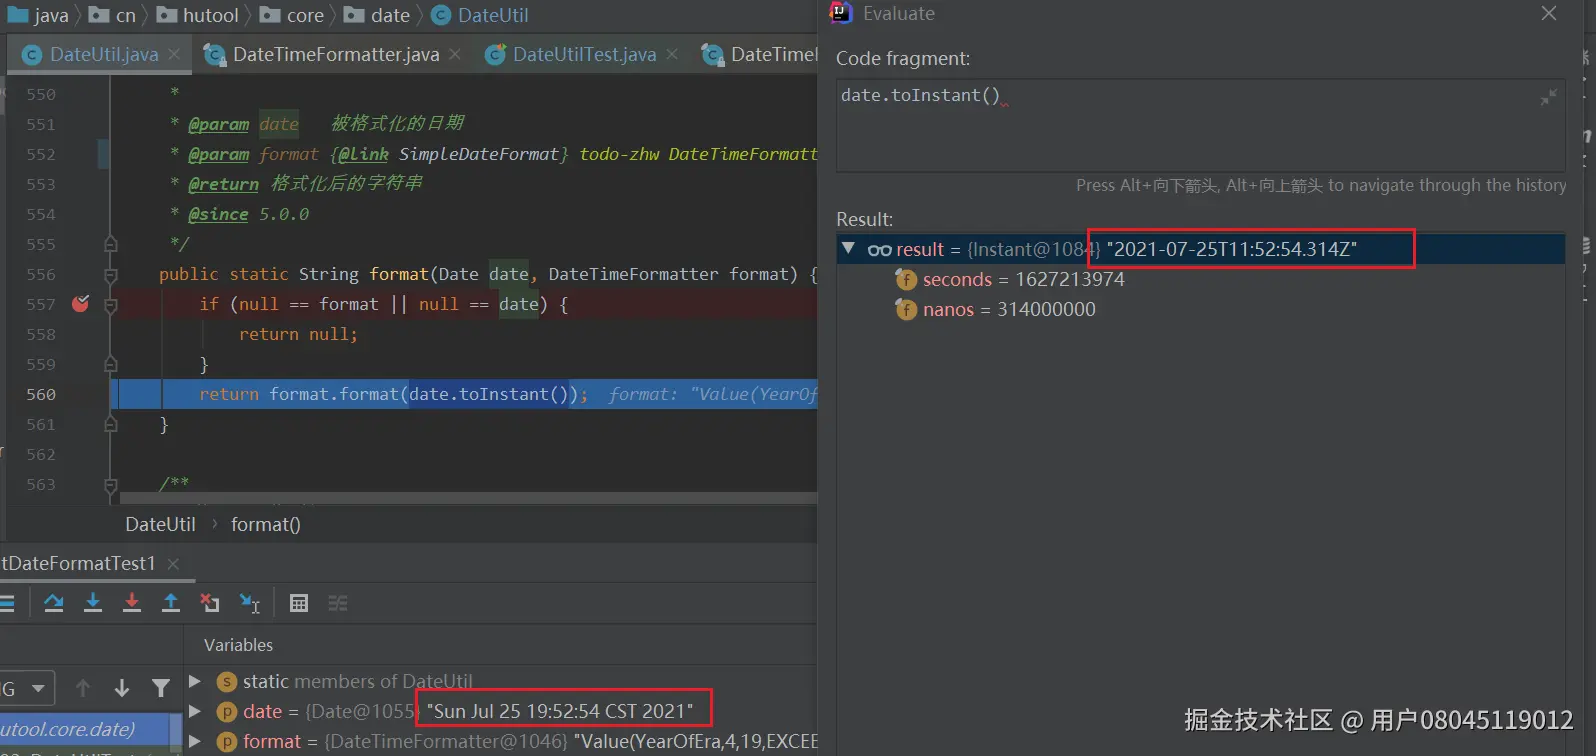Click line number 558 in the gutter
The height and width of the screenshot is (756, 1596).
tap(41, 334)
